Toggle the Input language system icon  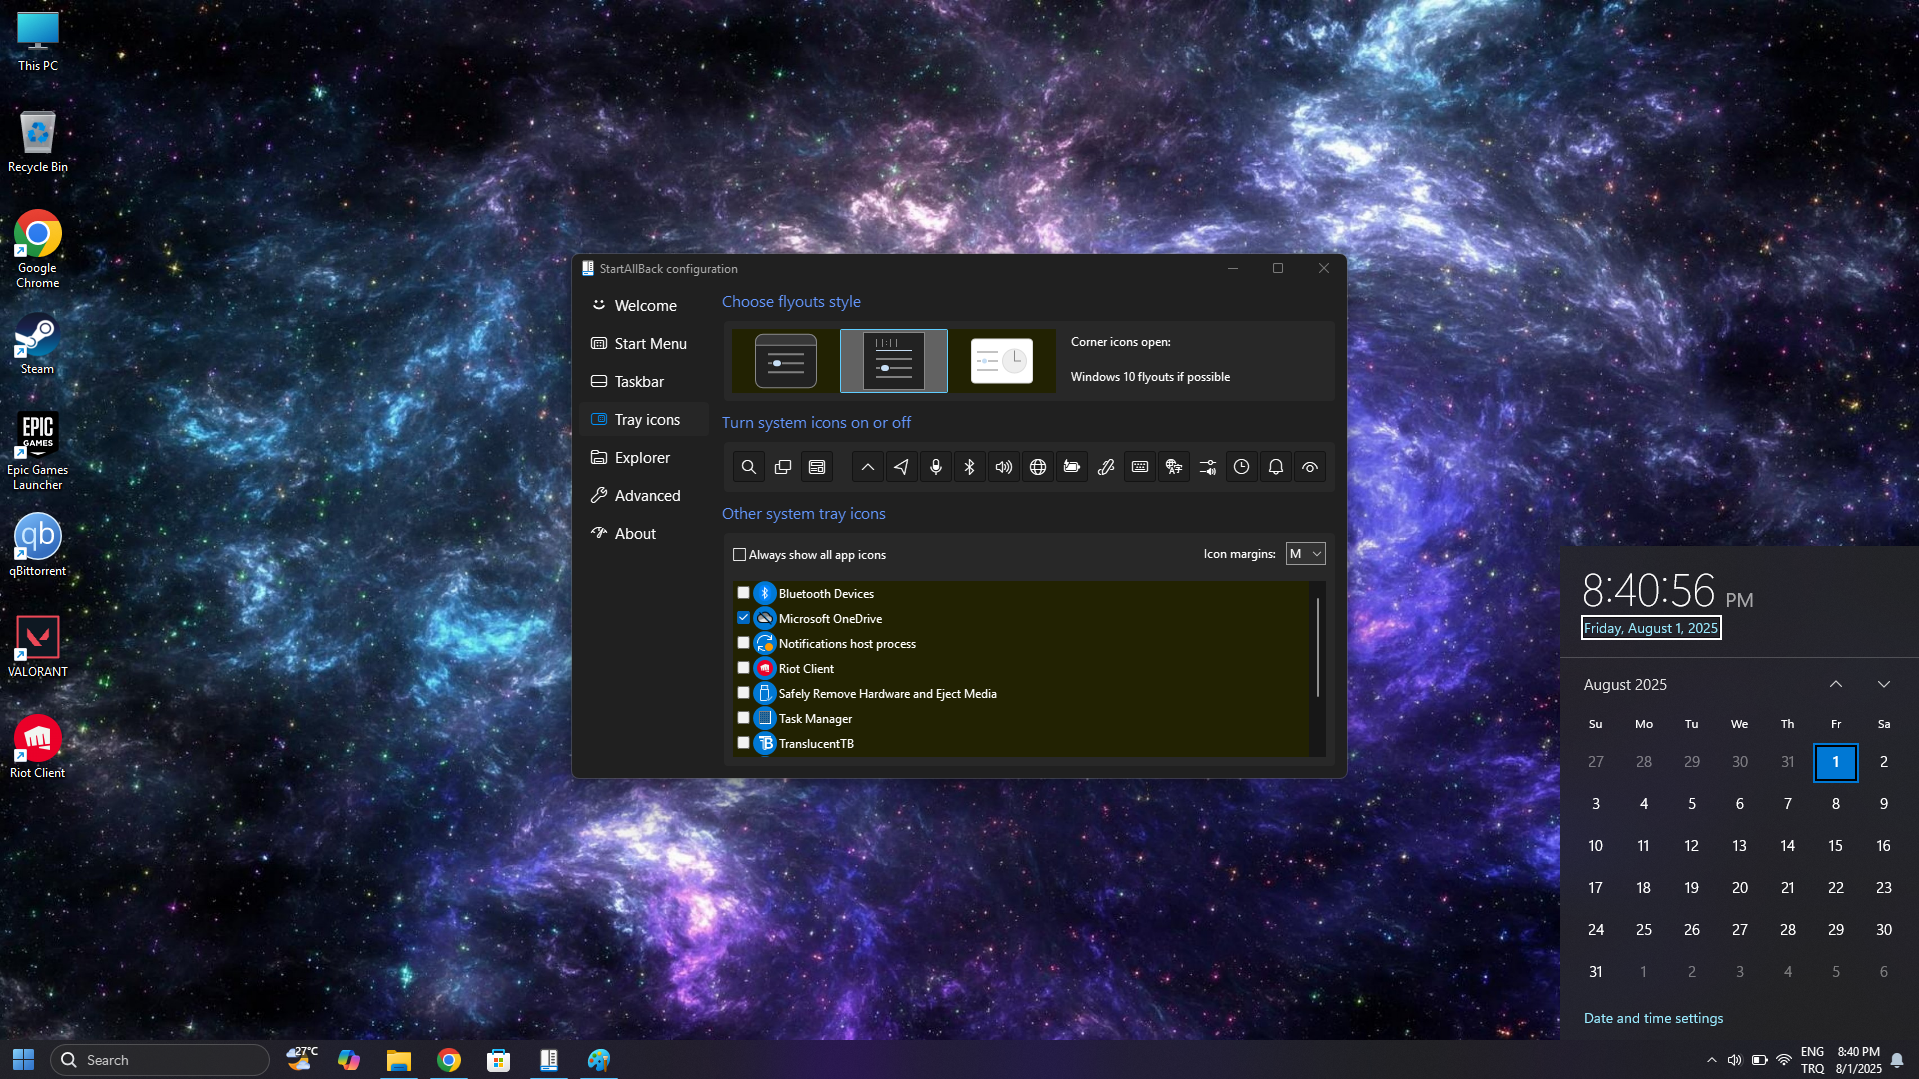(1174, 467)
